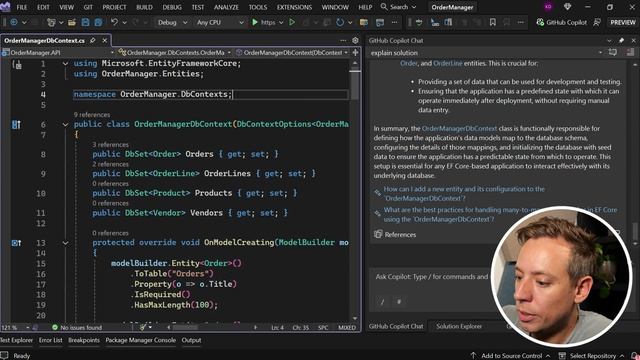Click the PREVIEW button
640x360 pixels.
tap(623, 22)
